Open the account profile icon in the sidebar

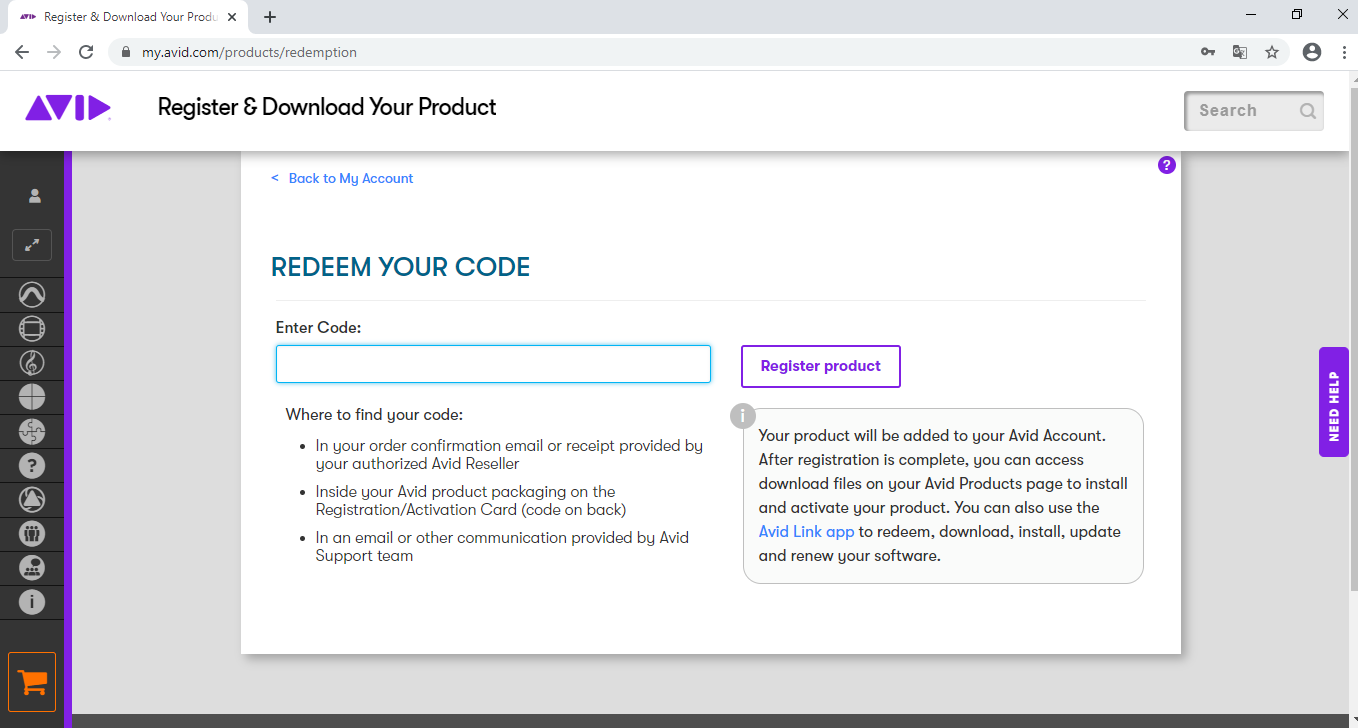click(x=34, y=196)
